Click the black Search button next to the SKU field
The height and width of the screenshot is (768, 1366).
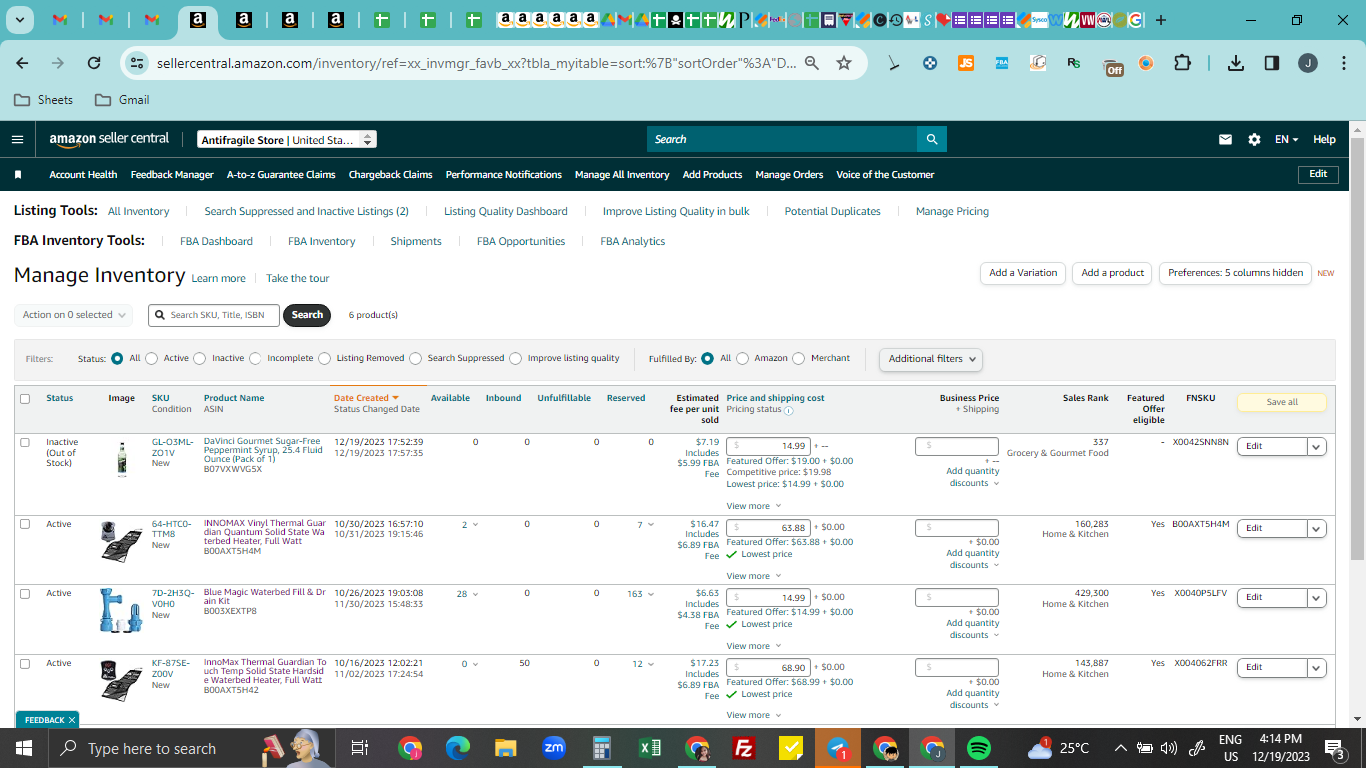307,315
